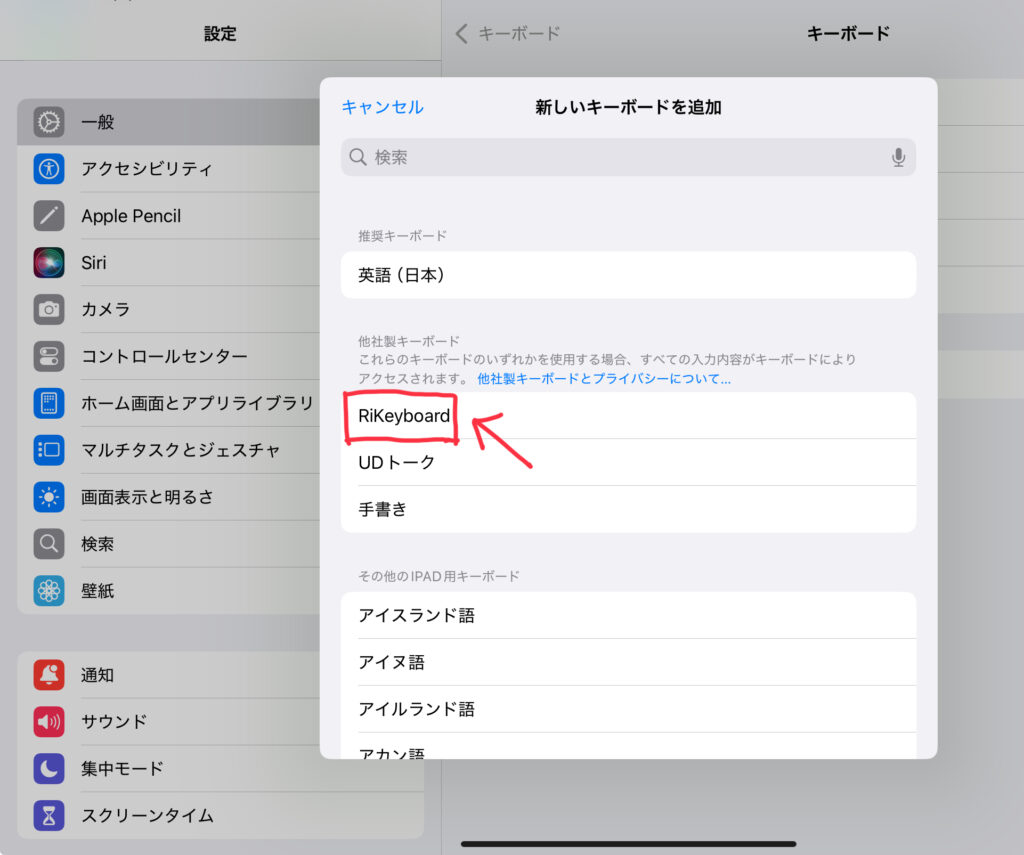Screen dimensions: 1024x855
Task: Open Control Center (コントロールセンター) icon
Action: pyautogui.click(x=48, y=356)
